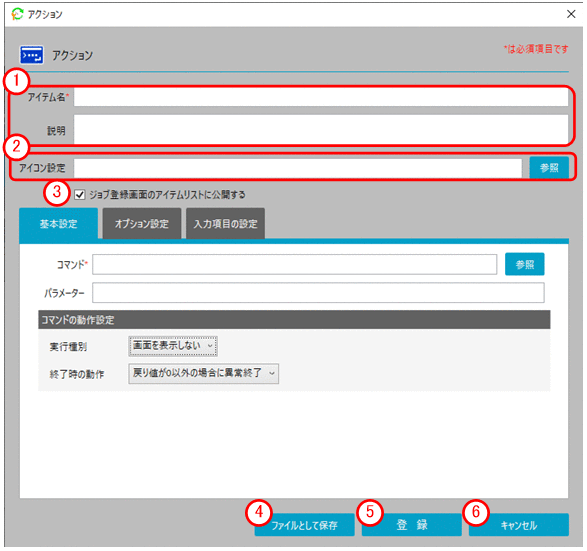Screen dimensions: 587x551
Task: Open the 終了時の動作 dropdown
Action: [204, 373]
